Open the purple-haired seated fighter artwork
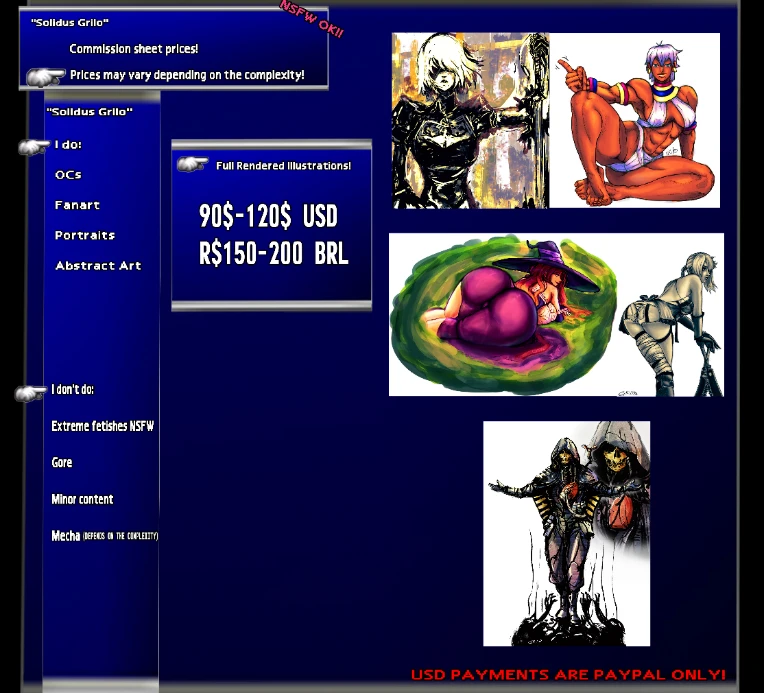 pyautogui.click(x=634, y=120)
